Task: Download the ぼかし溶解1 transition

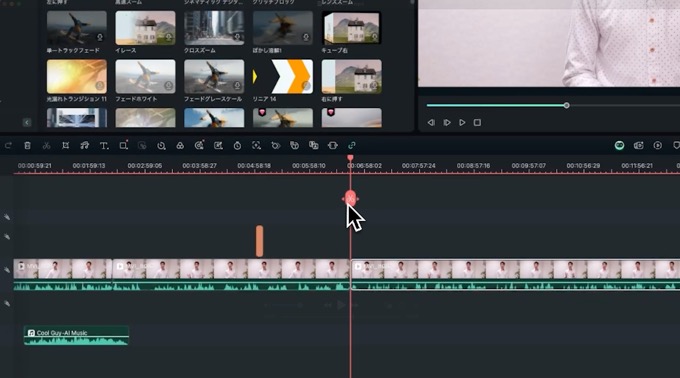Action: coord(306,37)
